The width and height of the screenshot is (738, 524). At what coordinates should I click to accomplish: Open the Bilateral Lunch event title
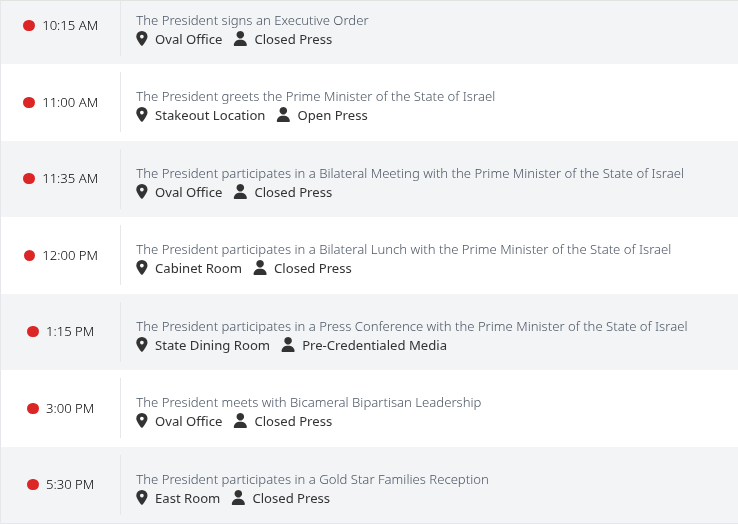pyautogui.click(x=403, y=250)
